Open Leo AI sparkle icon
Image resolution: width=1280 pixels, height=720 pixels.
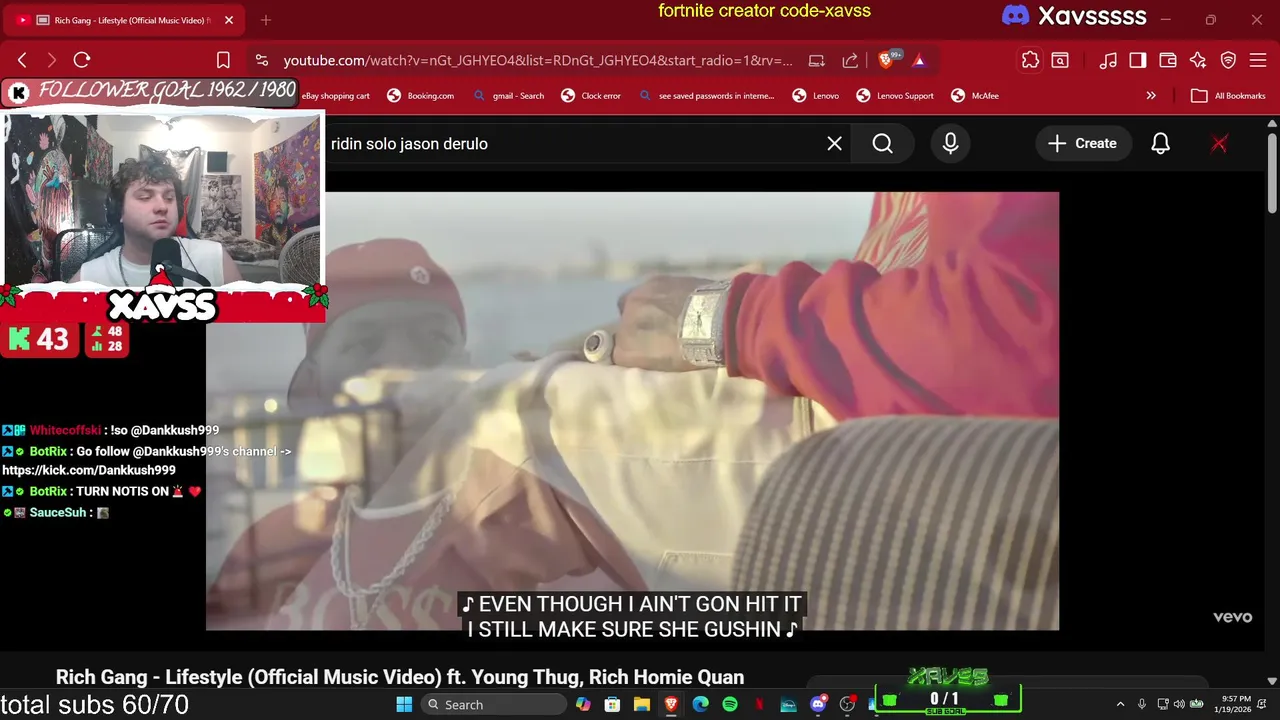pyautogui.click(x=1198, y=60)
